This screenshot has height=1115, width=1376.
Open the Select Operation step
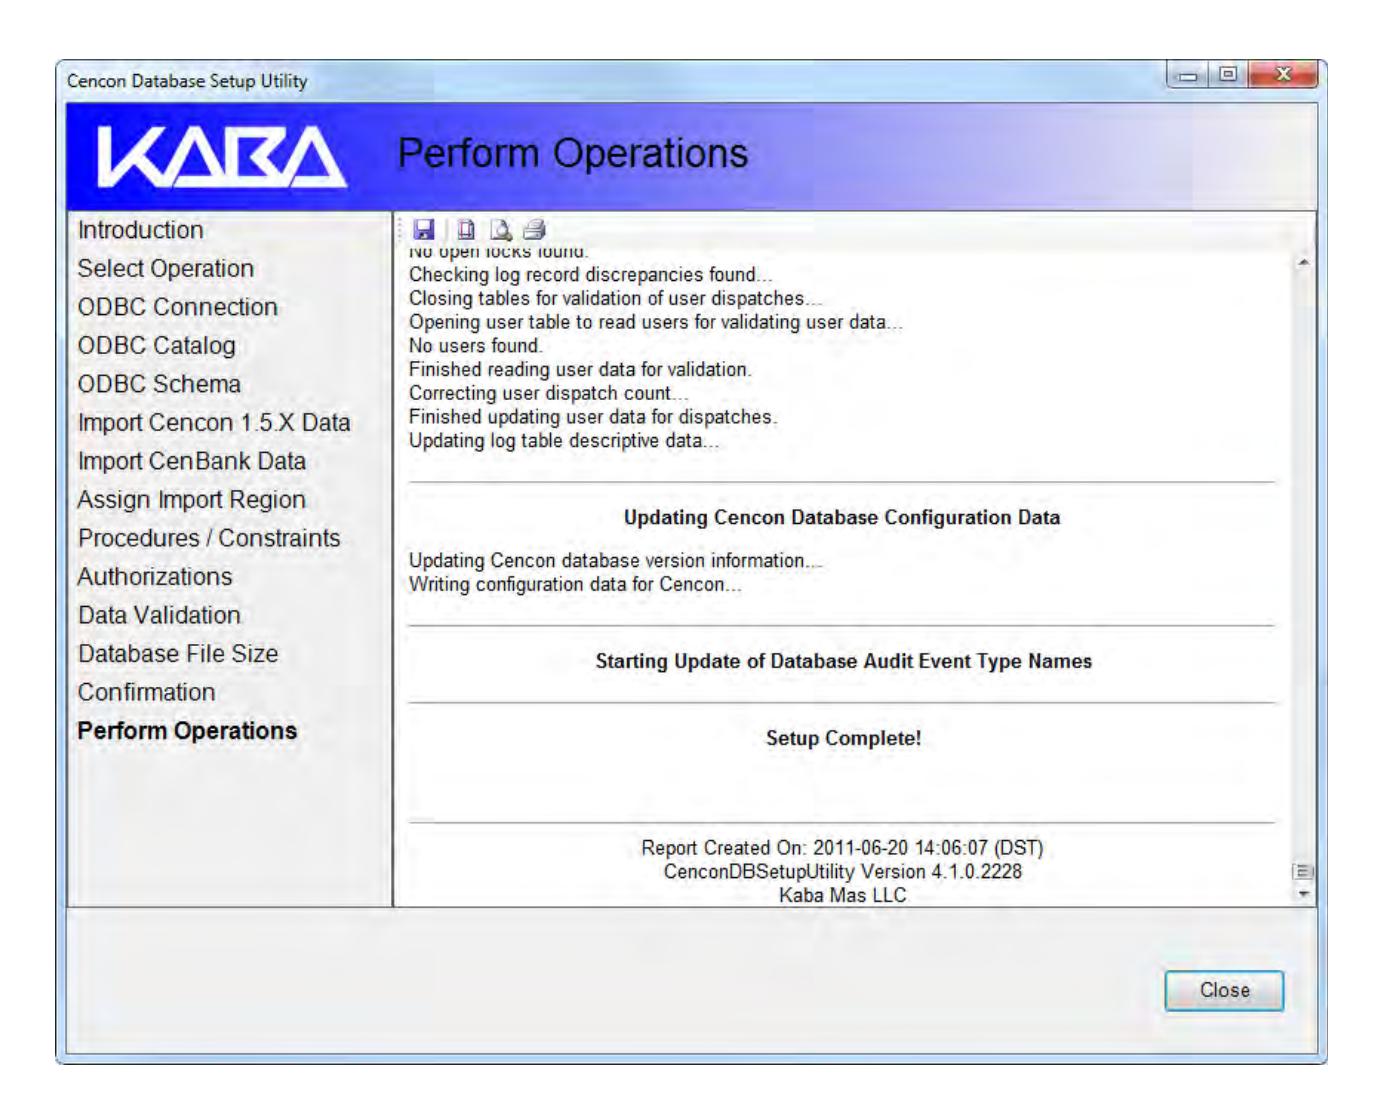click(166, 269)
